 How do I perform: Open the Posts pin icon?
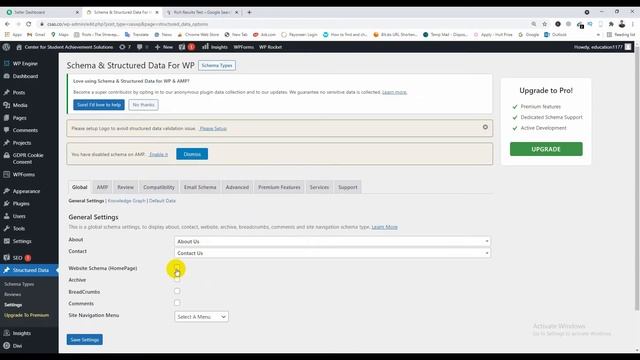(x=7, y=92)
